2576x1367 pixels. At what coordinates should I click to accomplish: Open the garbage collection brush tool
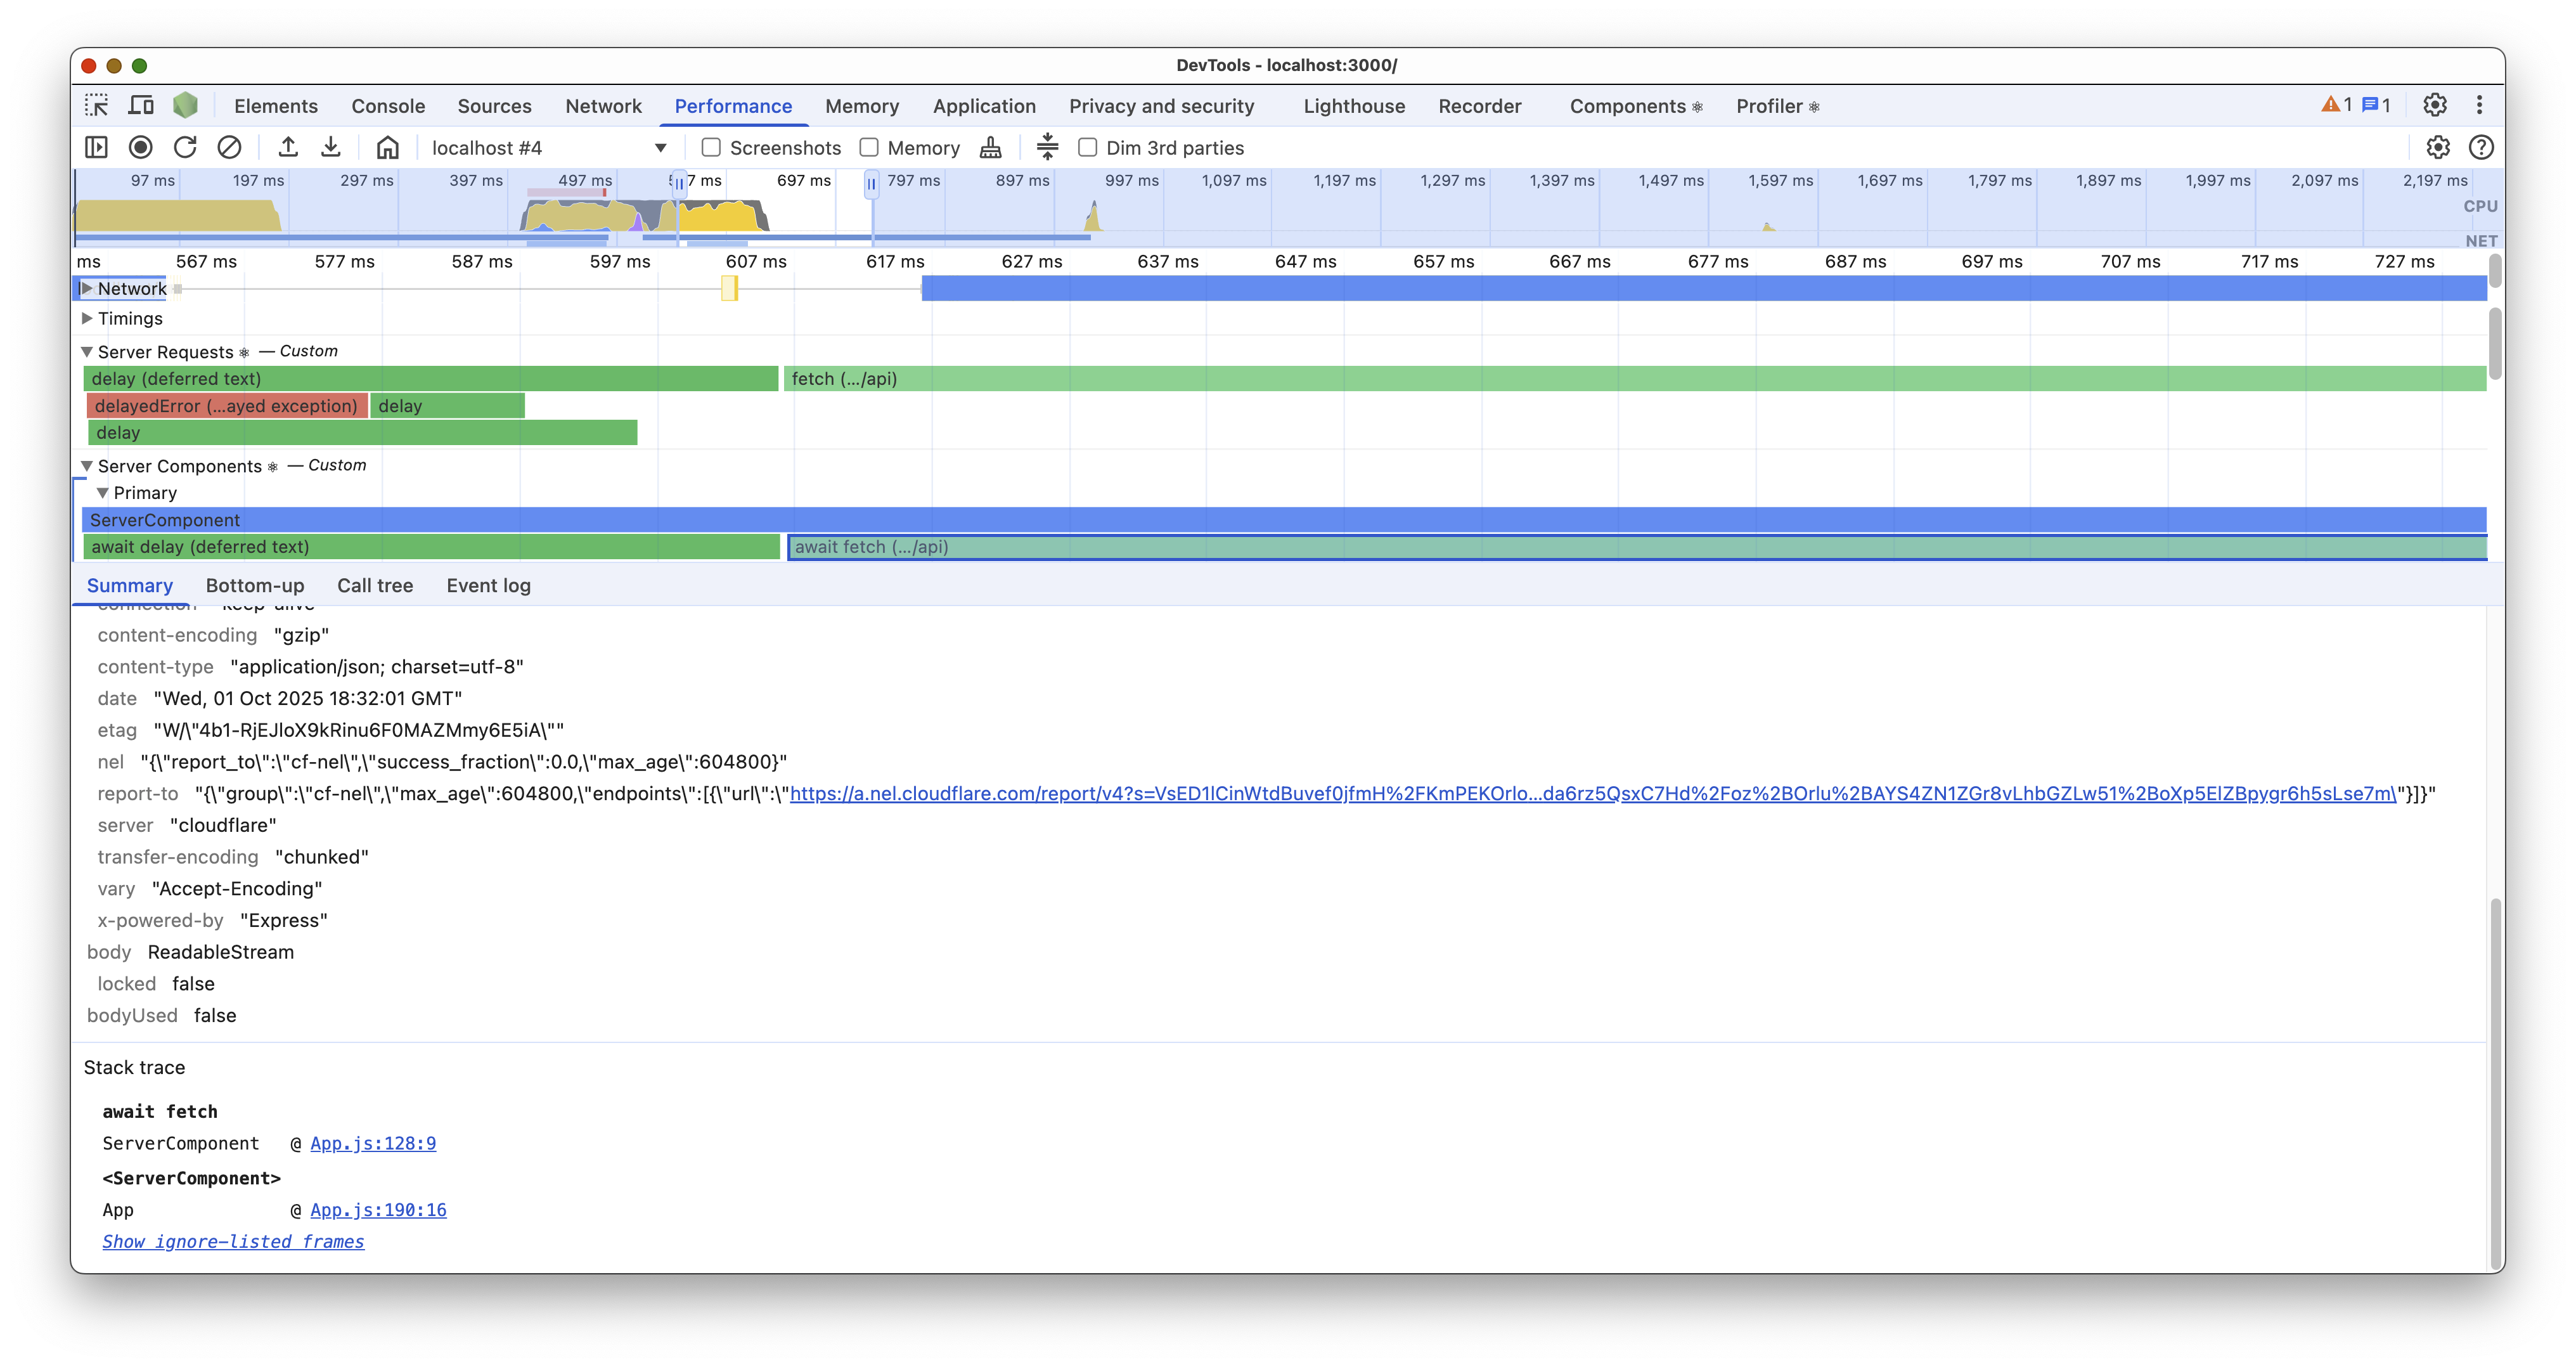tap(990, 147)
